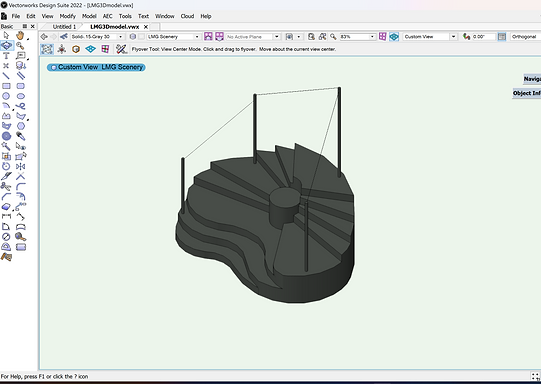
Task: Open the Orthogonal projection dropdown
Action: (525, 37)
